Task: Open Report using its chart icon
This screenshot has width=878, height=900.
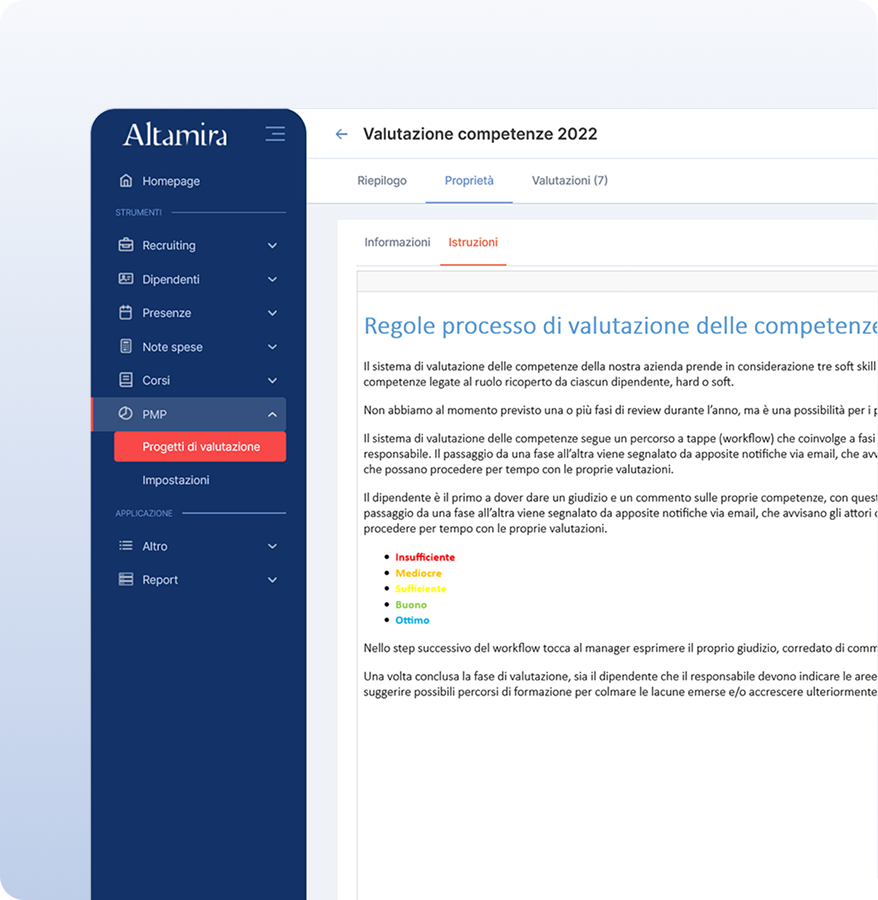Action: point(125,579)
